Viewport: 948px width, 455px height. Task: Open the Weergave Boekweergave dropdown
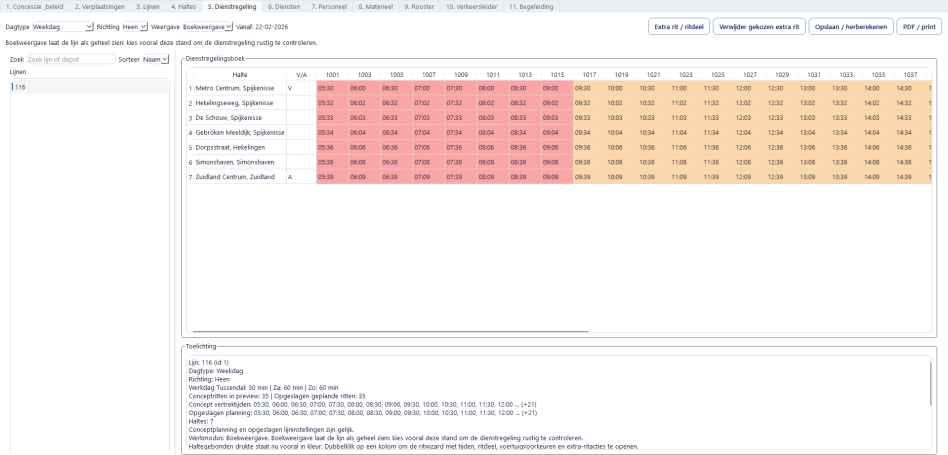click(x=207, y=27)
